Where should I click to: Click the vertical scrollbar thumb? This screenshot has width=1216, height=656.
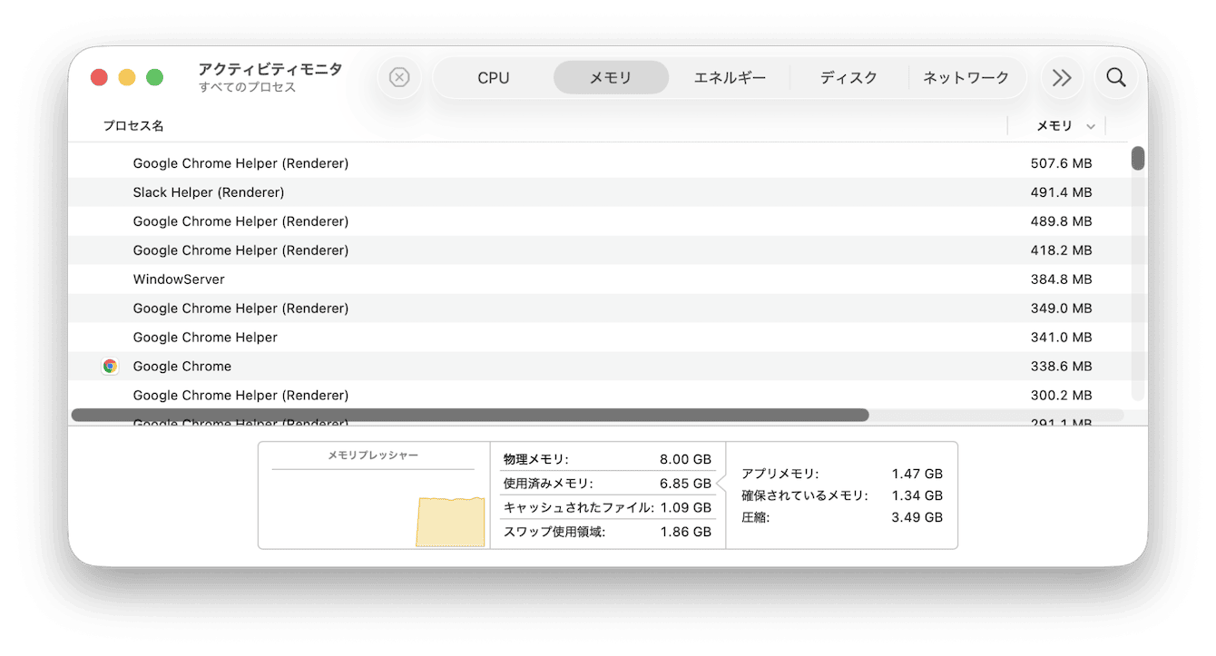[x=1138, y=158]
